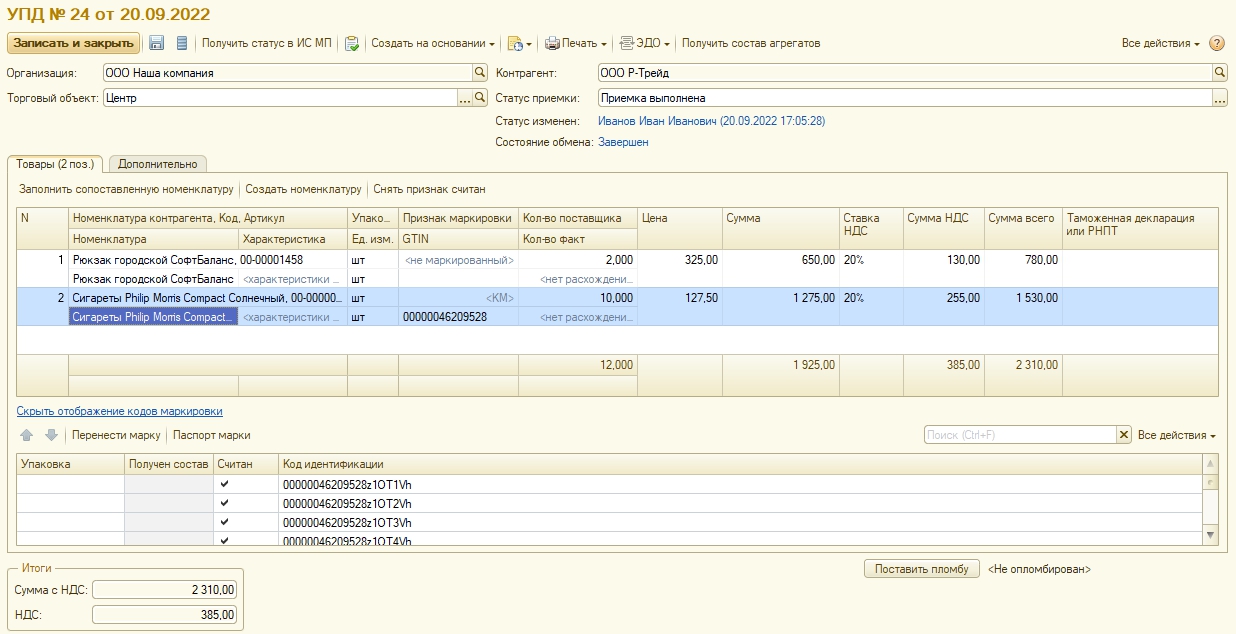
Task: Toggle Считан checkmark for code ending z1OT2Vh
Action: [x=224, y=503]
